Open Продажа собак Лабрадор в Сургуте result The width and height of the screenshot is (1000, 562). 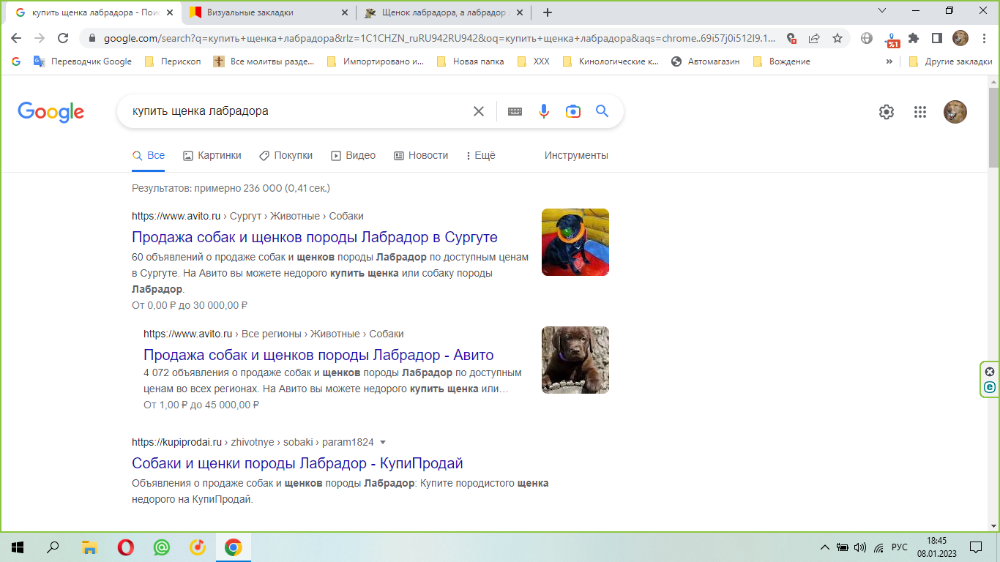(x=314, y=237)
